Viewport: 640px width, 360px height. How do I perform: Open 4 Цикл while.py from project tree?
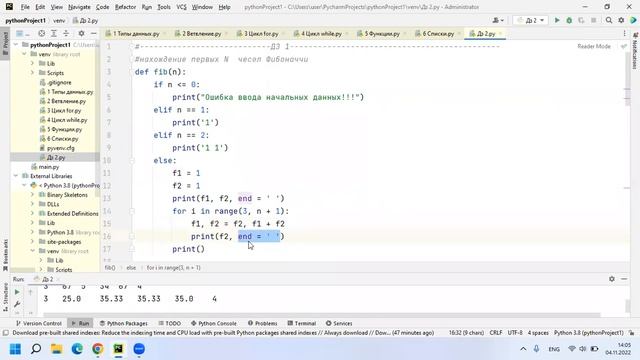(63, 120)
